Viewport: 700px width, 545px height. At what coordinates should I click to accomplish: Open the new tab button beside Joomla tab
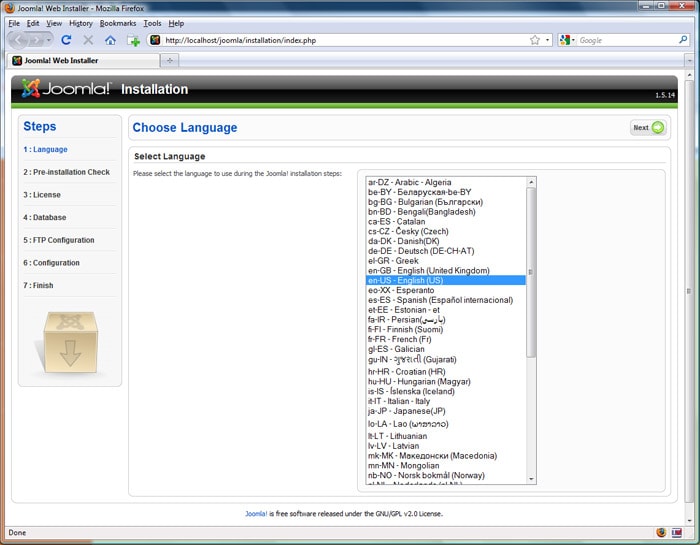[170, 60]
